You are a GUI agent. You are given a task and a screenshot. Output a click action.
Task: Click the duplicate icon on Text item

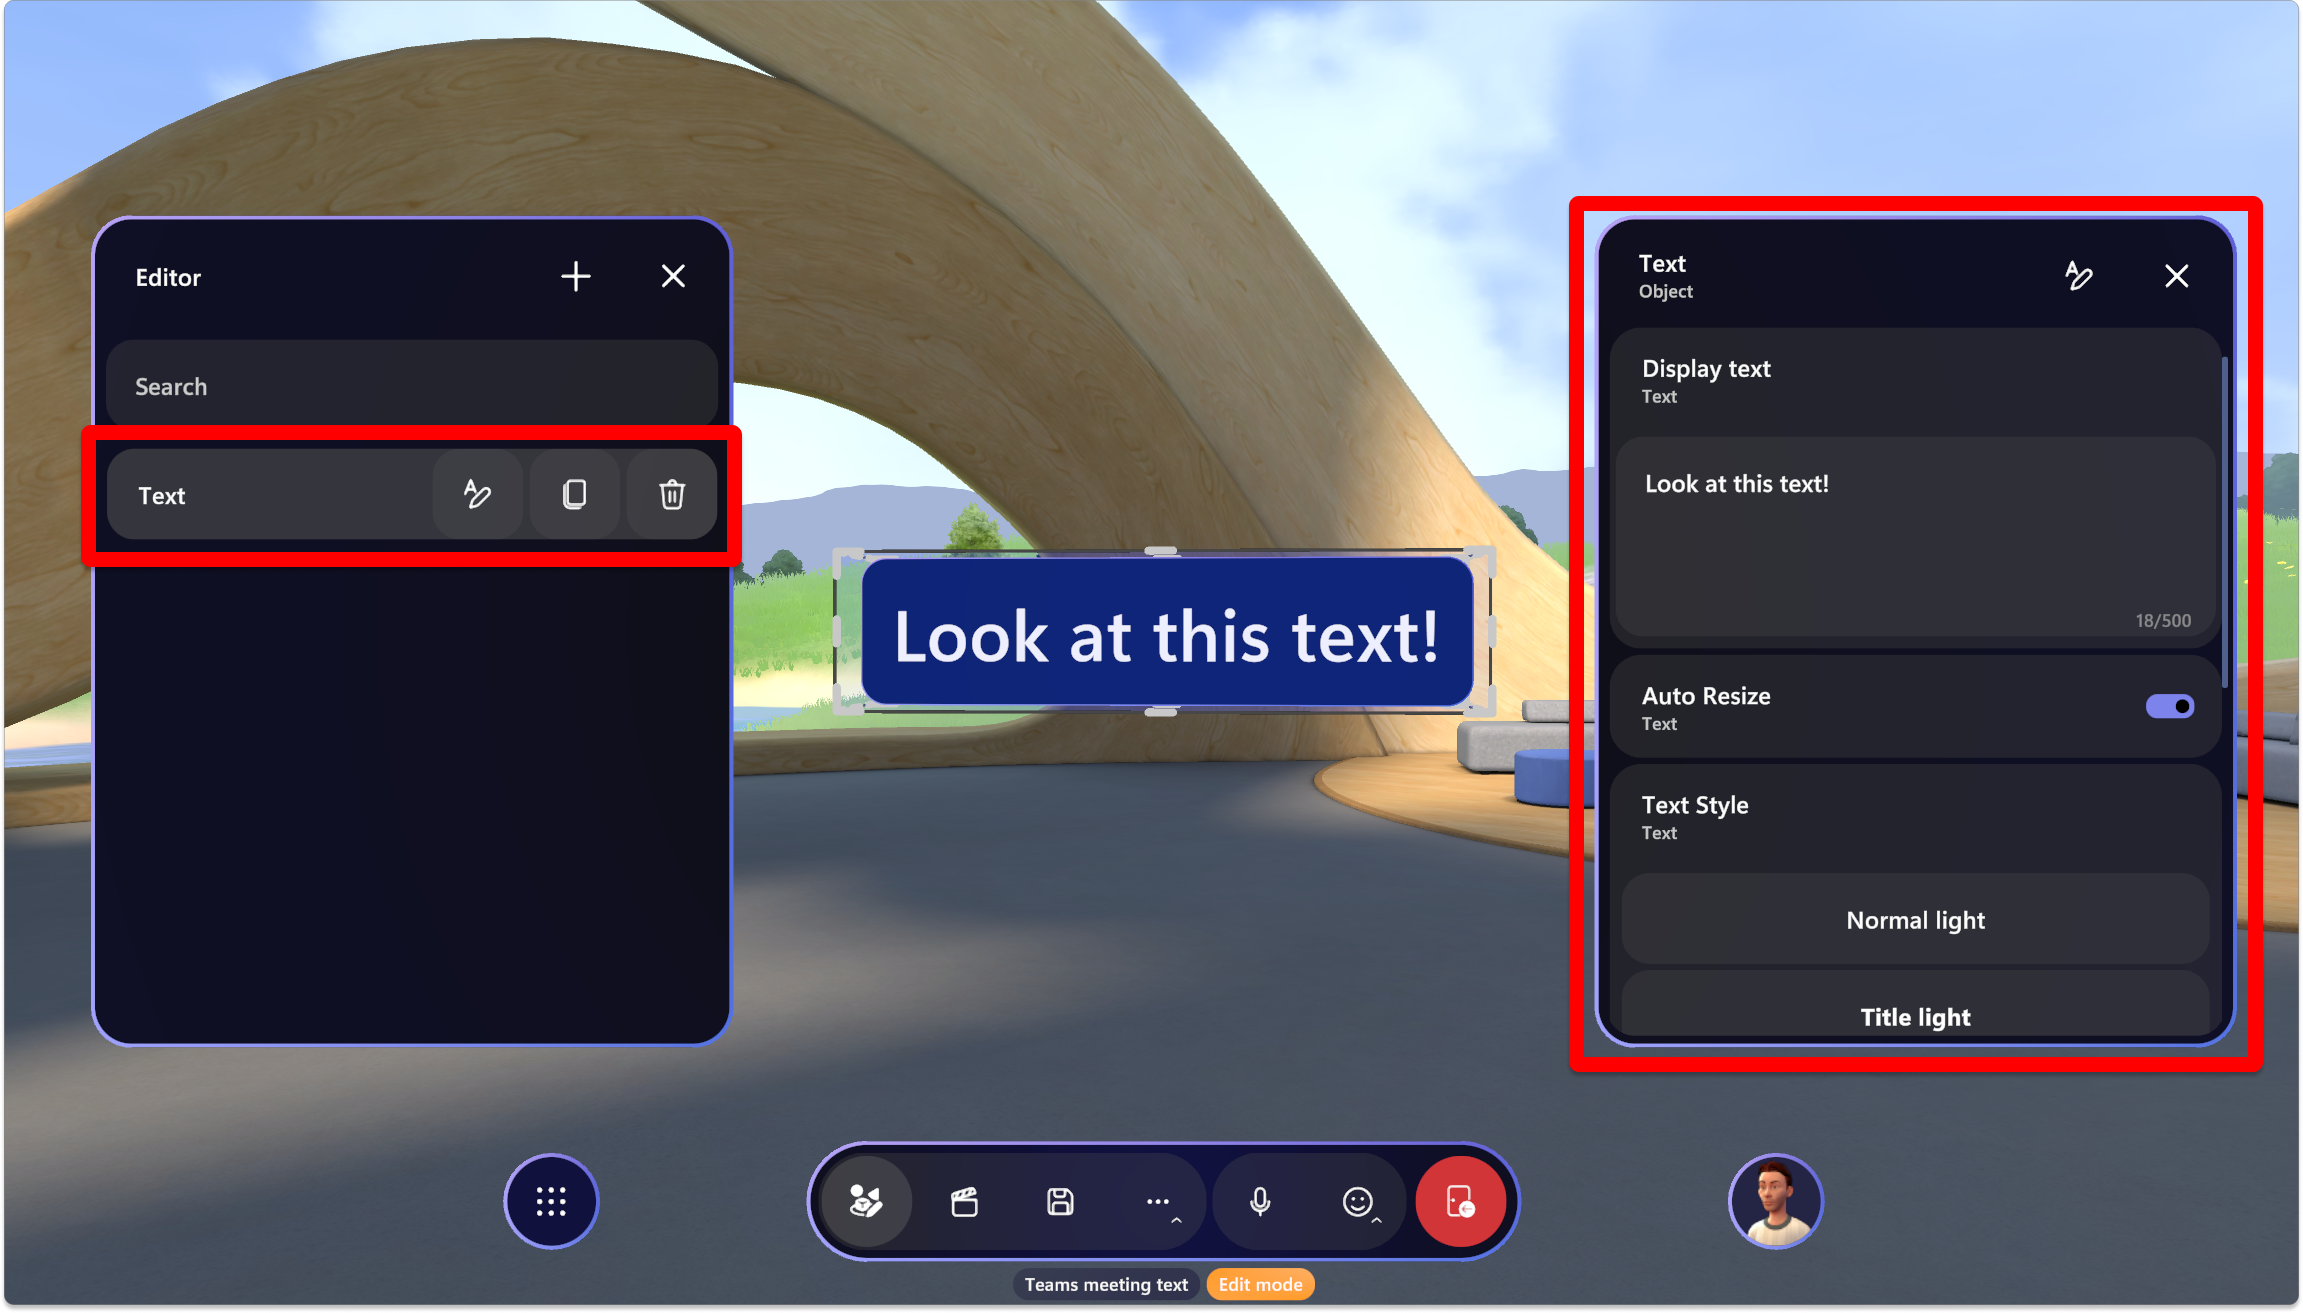573,494
